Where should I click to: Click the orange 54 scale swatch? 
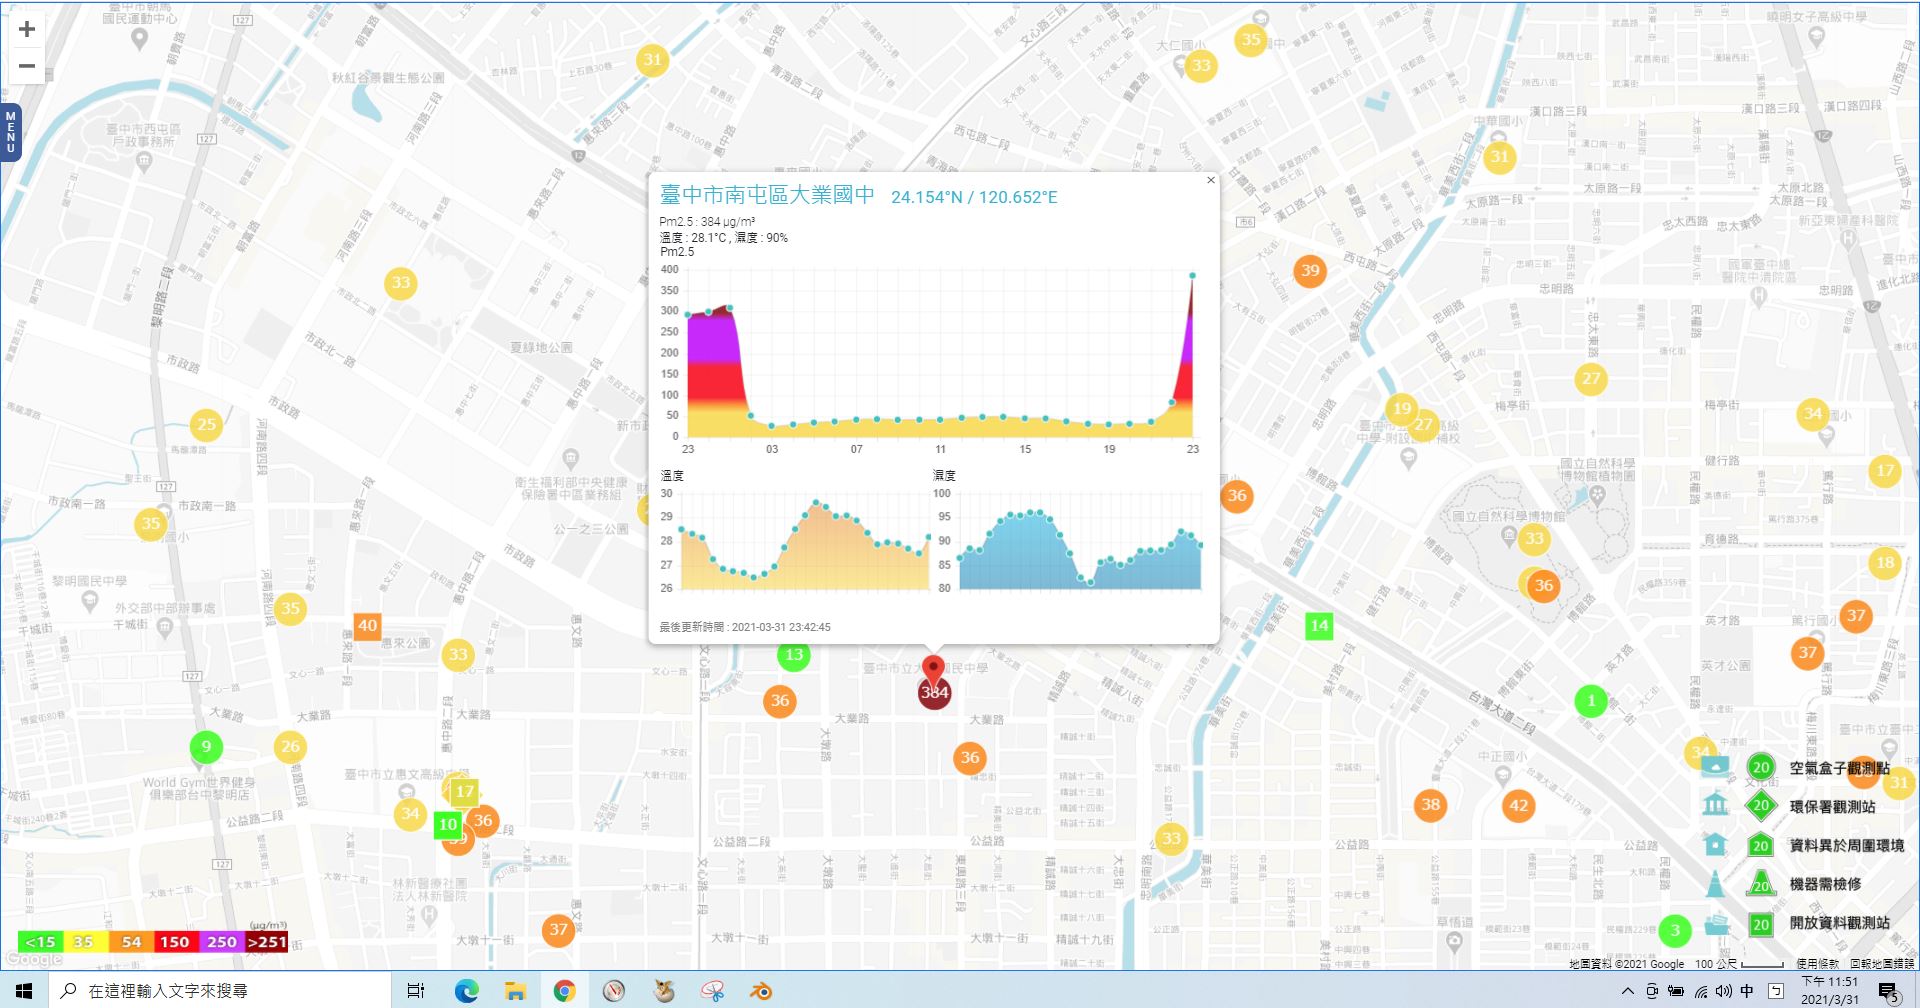[x=131, y=942]
